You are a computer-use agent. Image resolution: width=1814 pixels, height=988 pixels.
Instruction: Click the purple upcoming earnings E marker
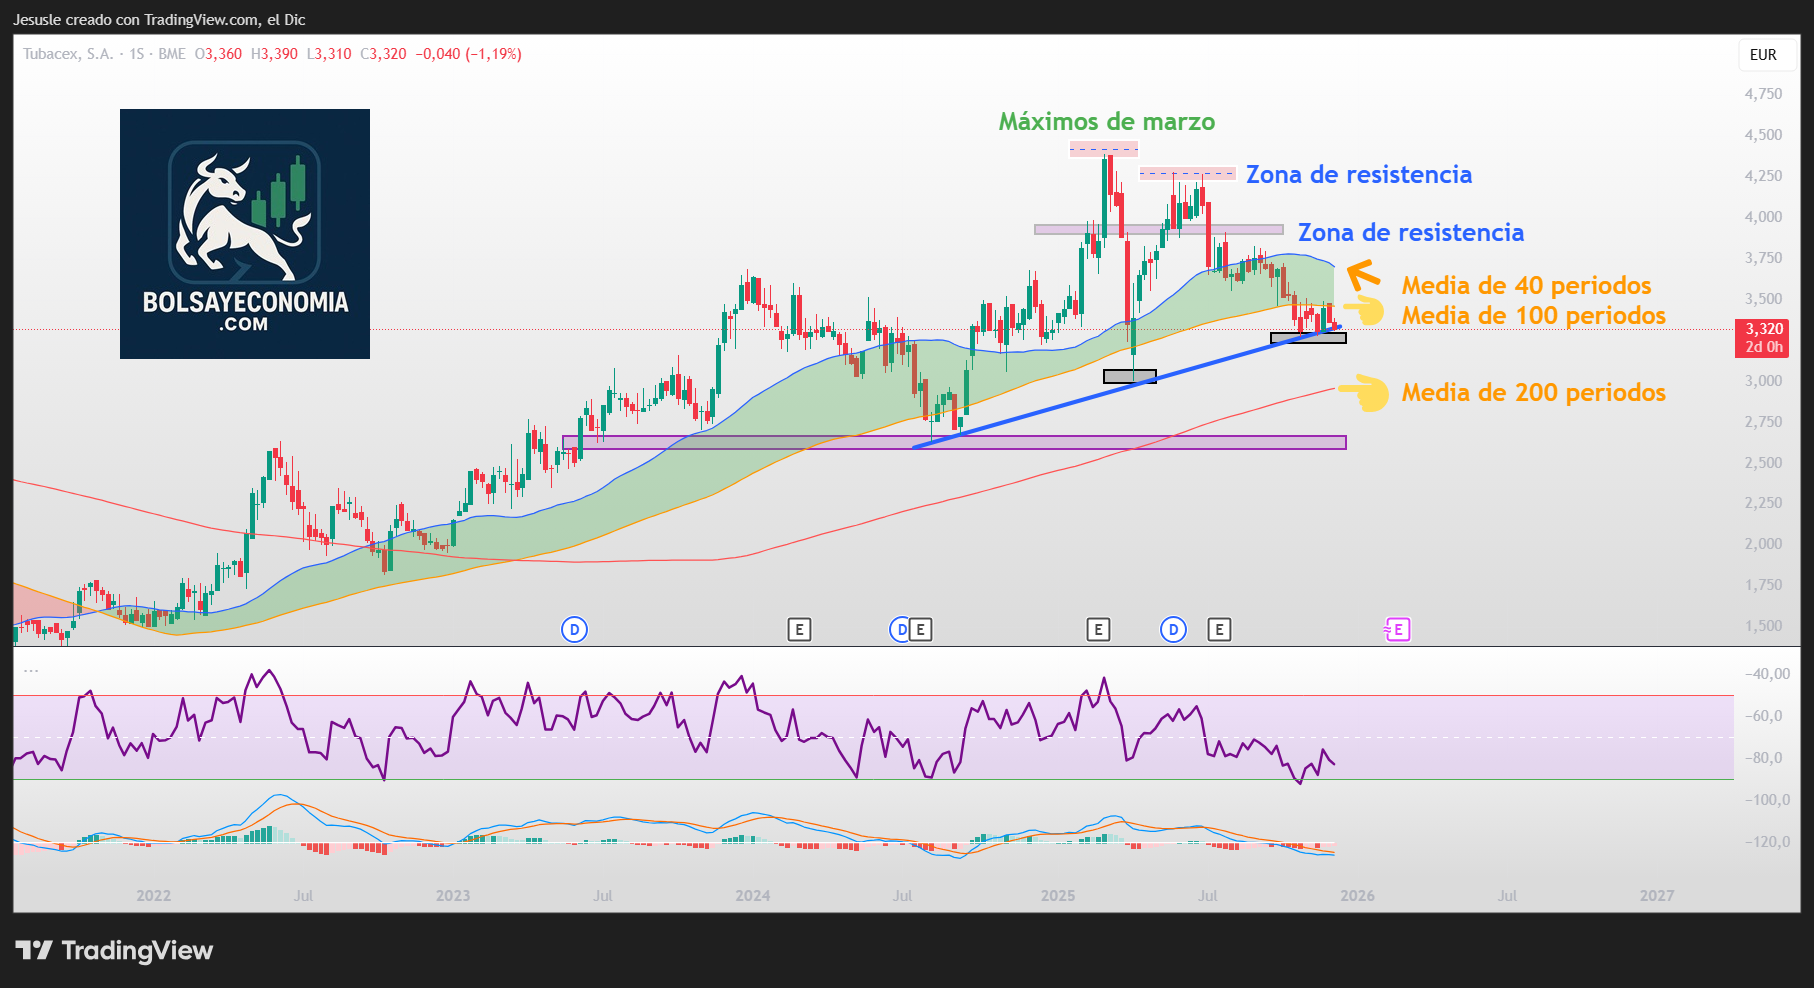[x=1397, y=629]
